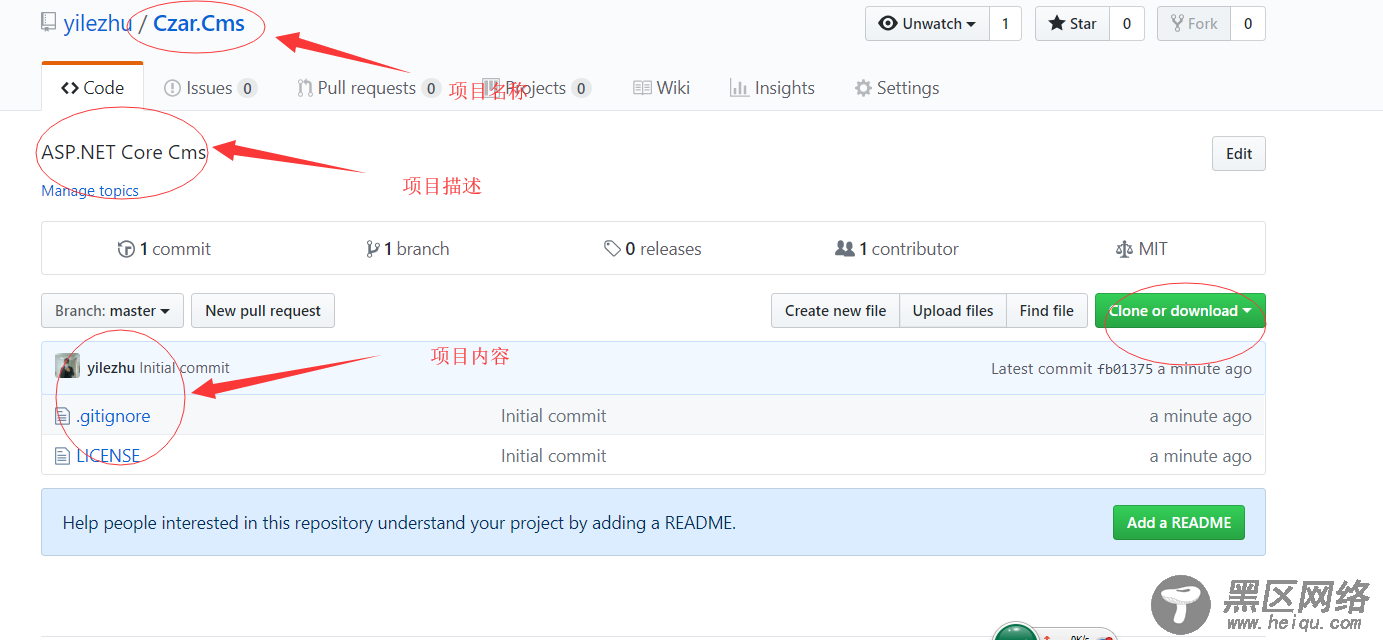1383x640 pixels.
Task: View the 0 releases link
Action: [x=653, y=249]
